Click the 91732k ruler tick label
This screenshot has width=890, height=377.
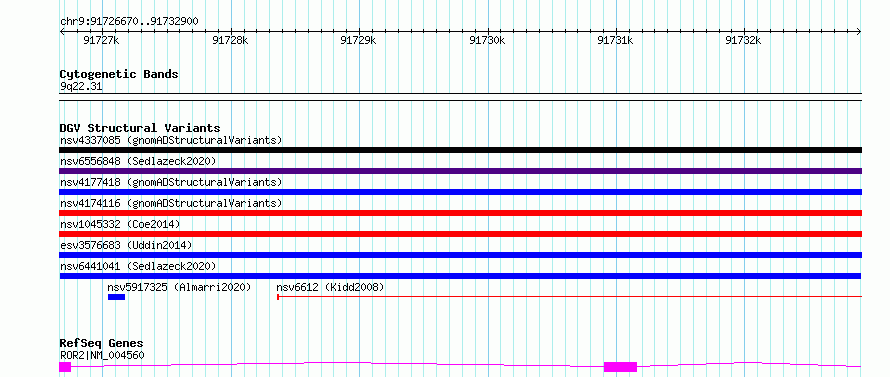744,40
